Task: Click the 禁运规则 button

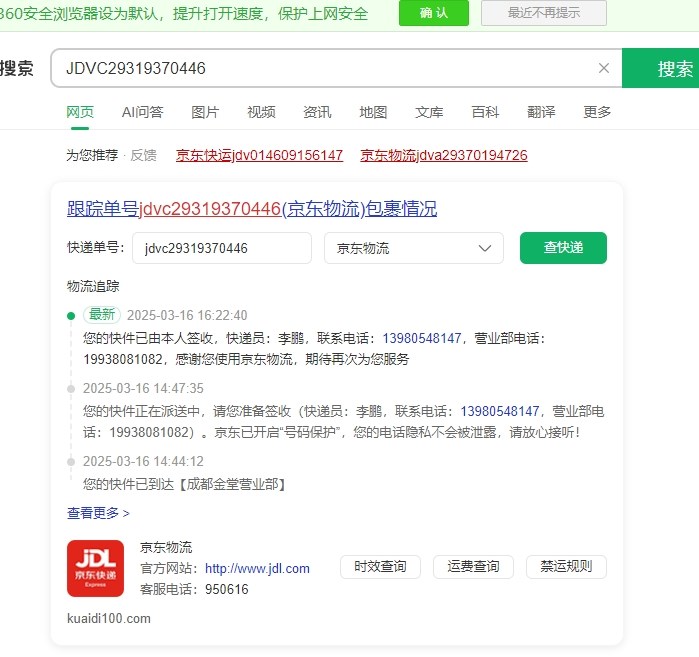Action: click(567, 567)
